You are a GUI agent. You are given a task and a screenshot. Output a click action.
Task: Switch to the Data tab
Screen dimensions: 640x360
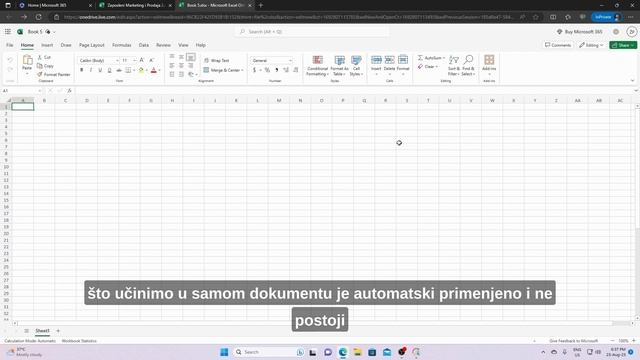[x=144, y=45]
